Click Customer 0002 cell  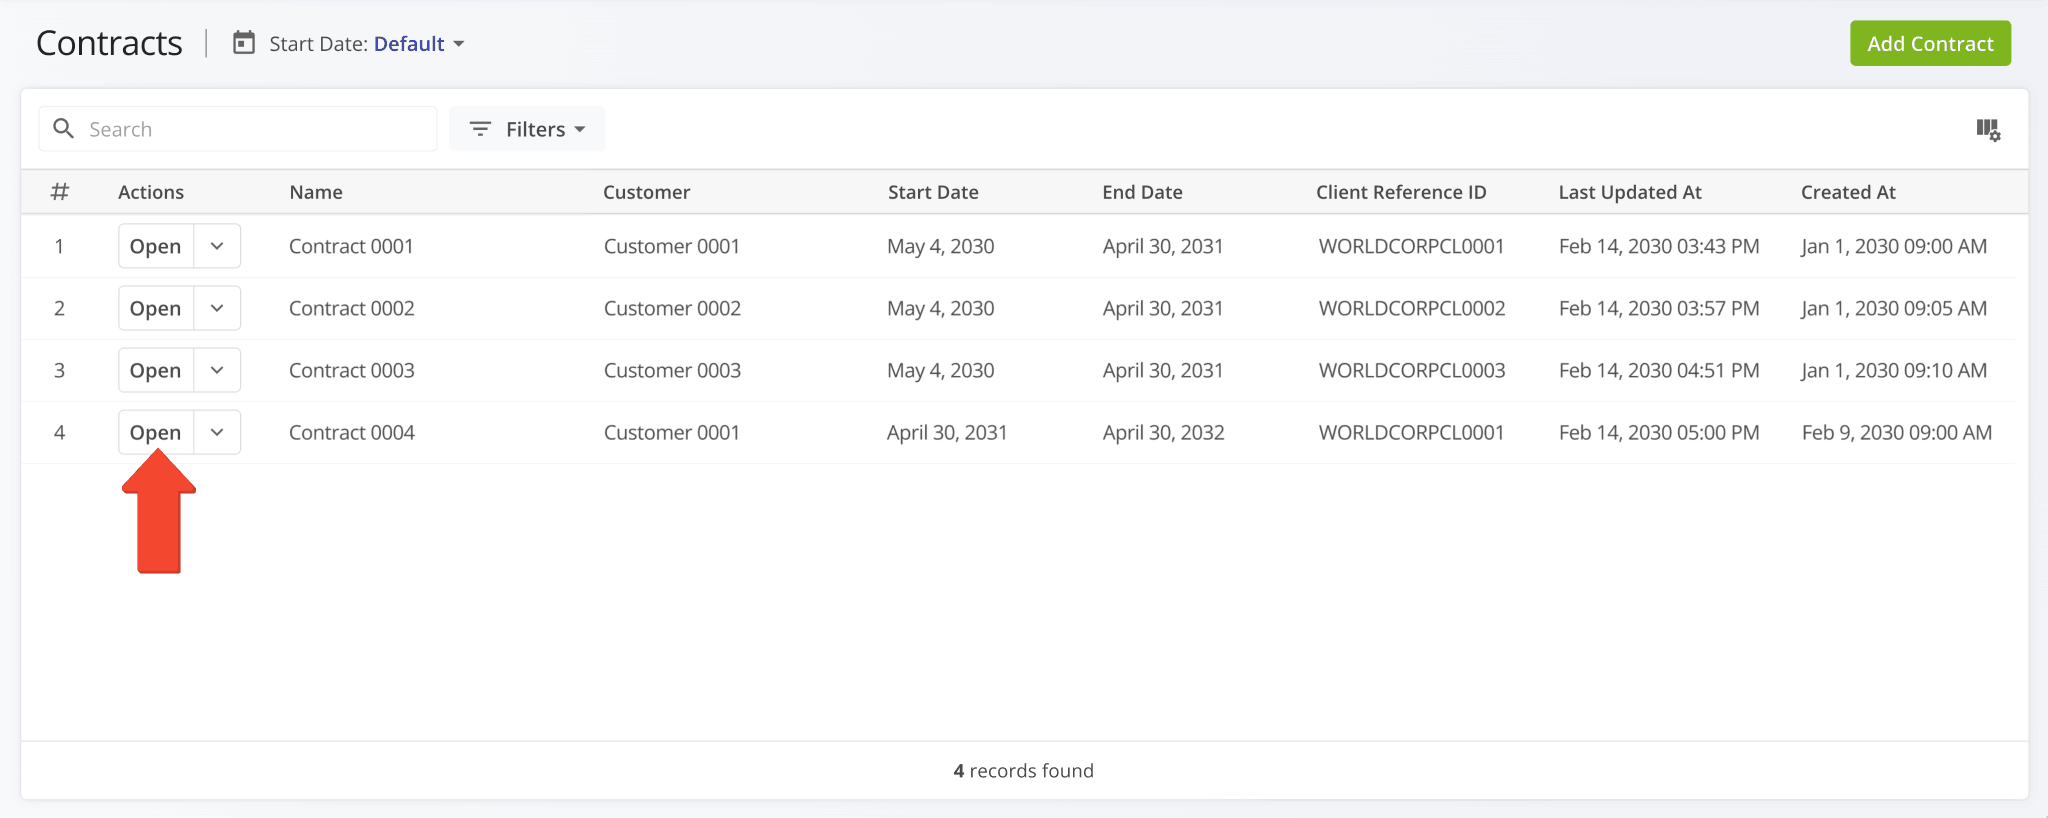(672, 308)
